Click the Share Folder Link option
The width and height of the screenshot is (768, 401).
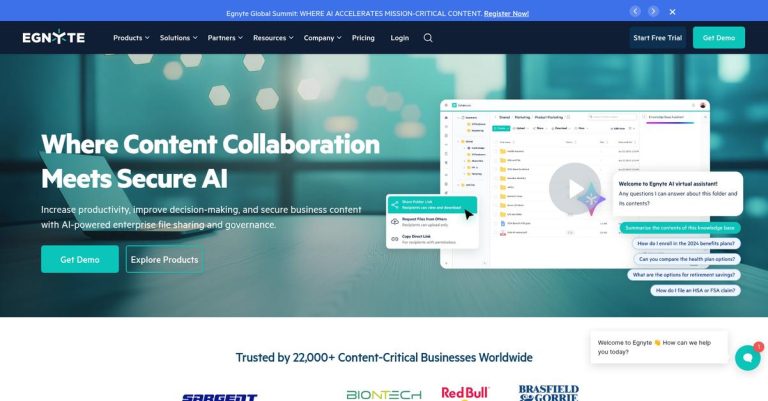(x=432, y=205)
